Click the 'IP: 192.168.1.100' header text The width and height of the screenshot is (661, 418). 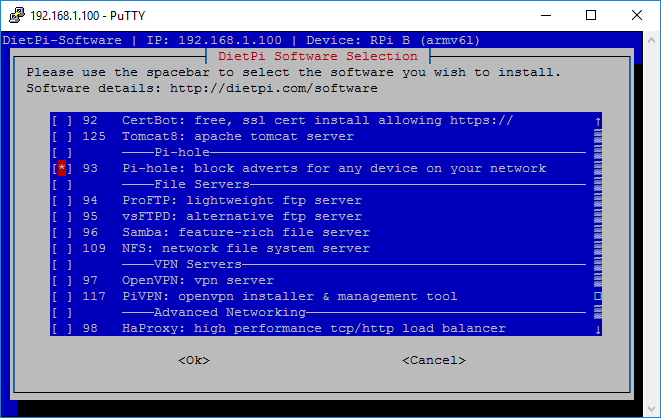[214, 40]
